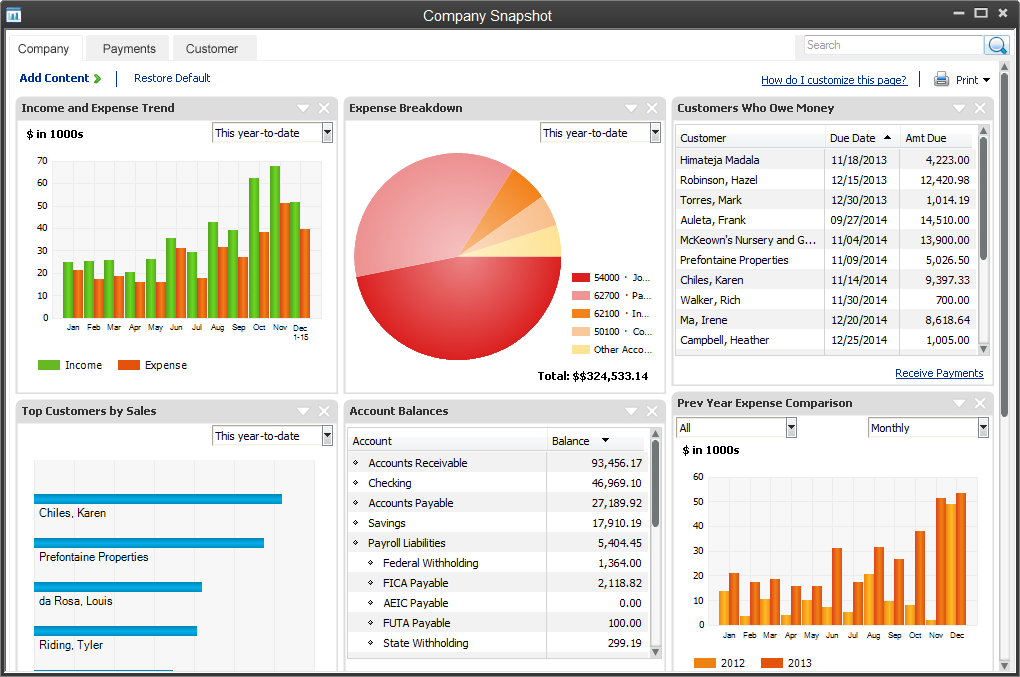Switch to the Customer tab
This screenshot has height=677, width=1020.
(x=212, y=49)
